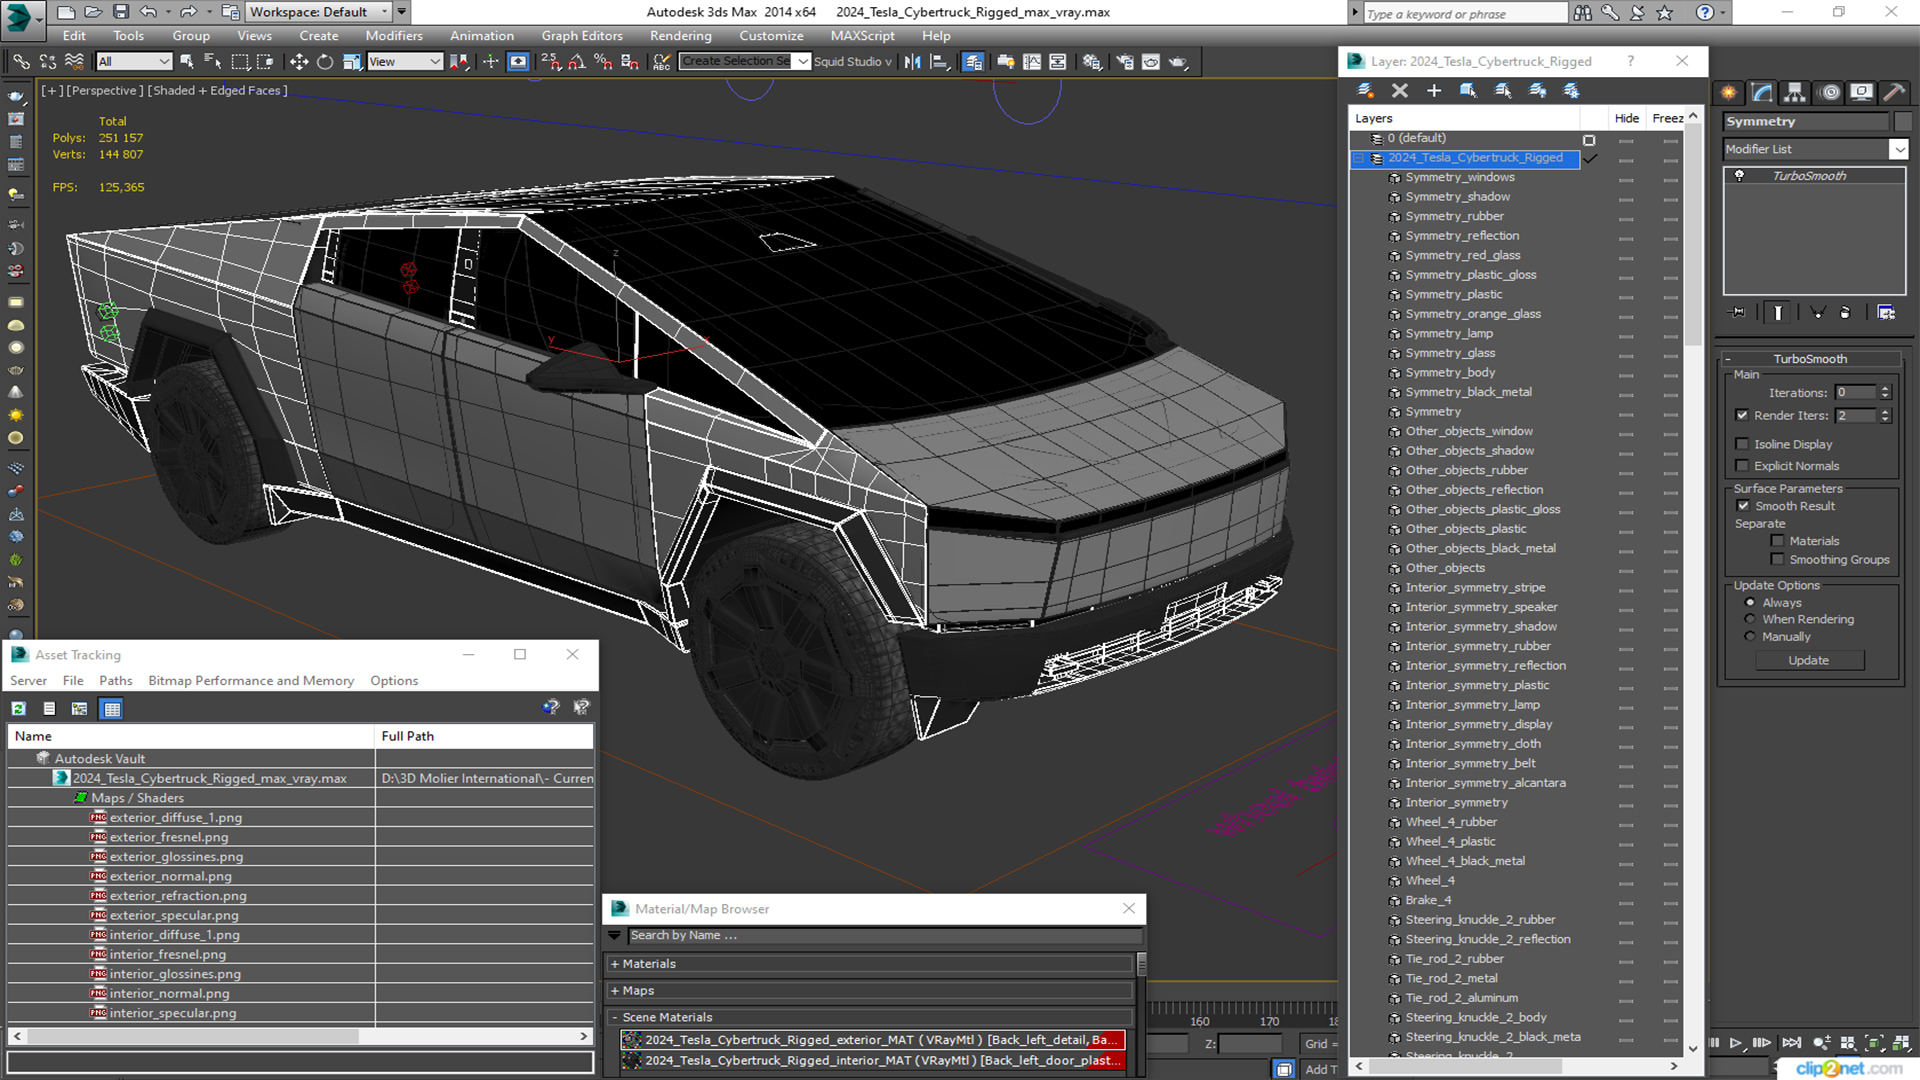Delete highlighted layer with X icon

[x=1400, y=91]
